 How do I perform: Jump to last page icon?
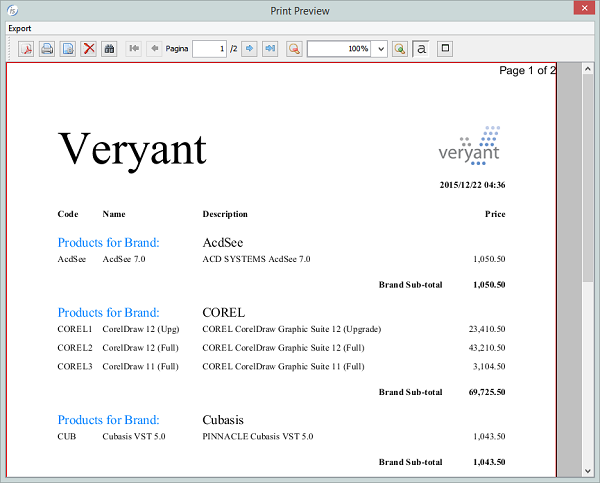tap(270, 48)
